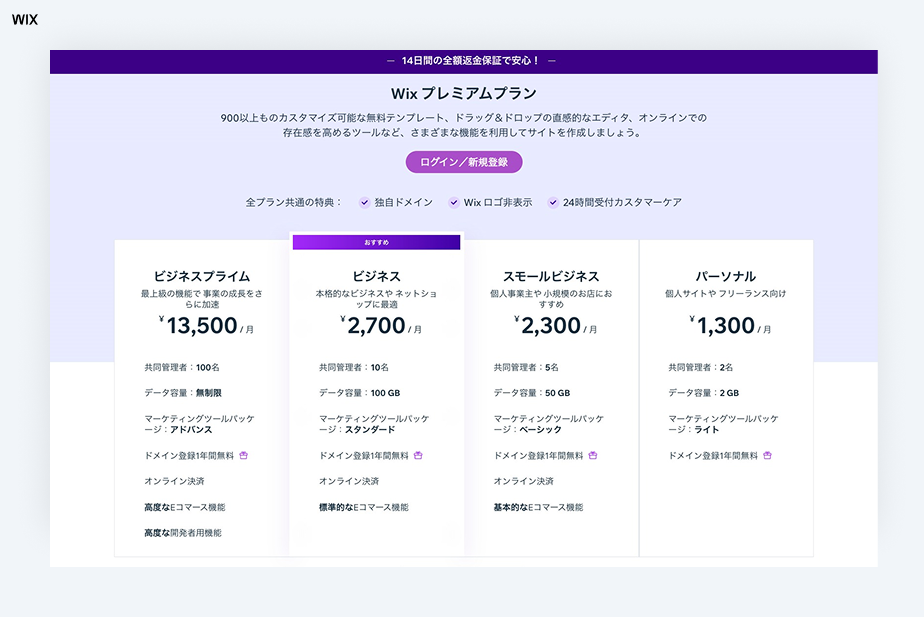Image resolution: width=924 pixels, height=617 pixels.
Task: Click データ容量：50 GB text
Action: pos(532,393)
